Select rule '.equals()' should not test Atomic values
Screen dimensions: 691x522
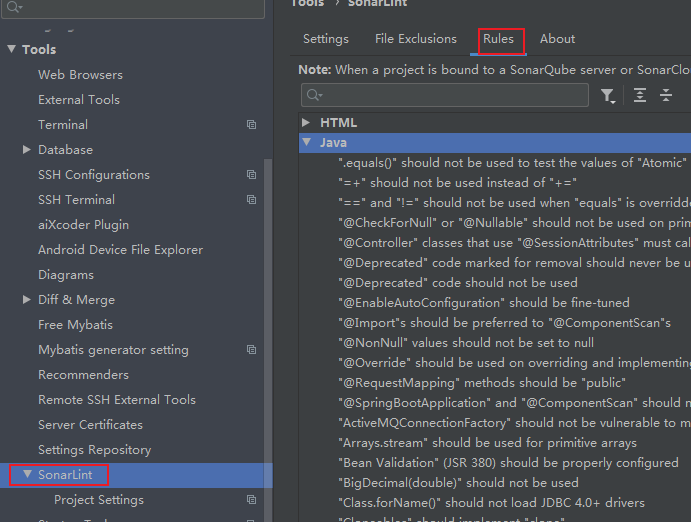coord(512,163)
